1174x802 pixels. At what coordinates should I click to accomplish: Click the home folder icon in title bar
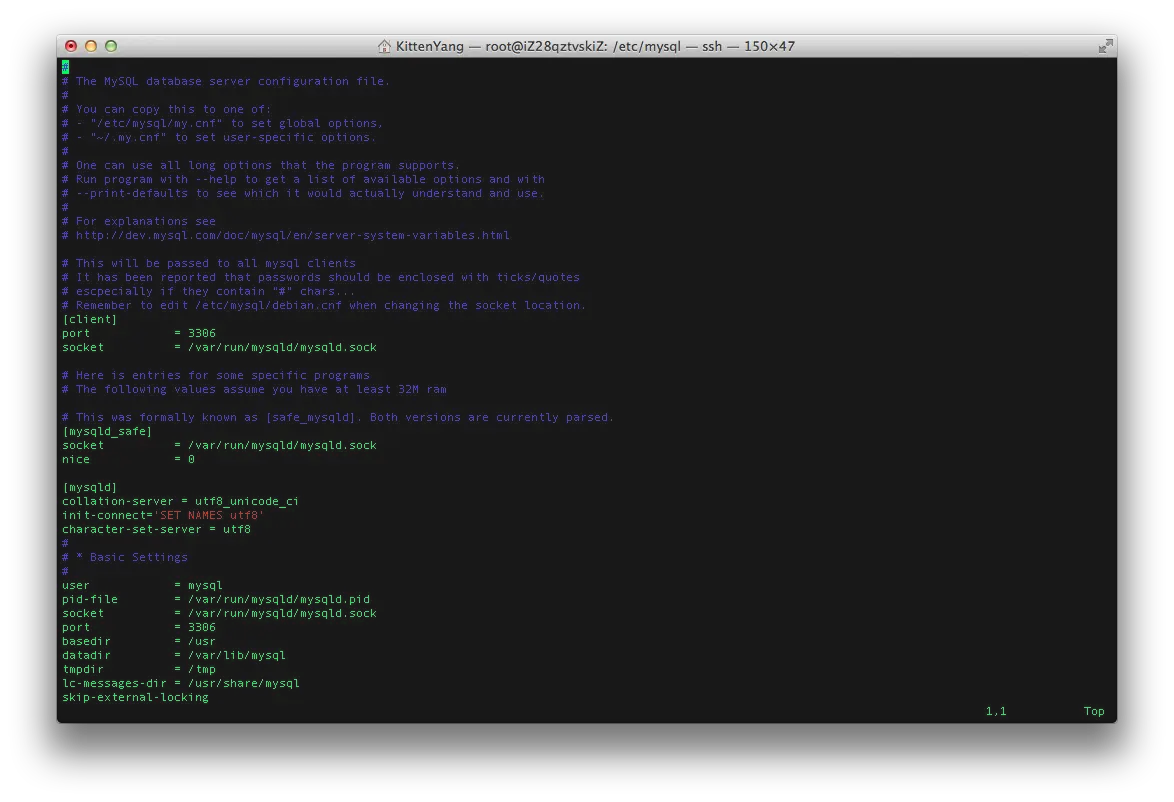tap(384, 46)
